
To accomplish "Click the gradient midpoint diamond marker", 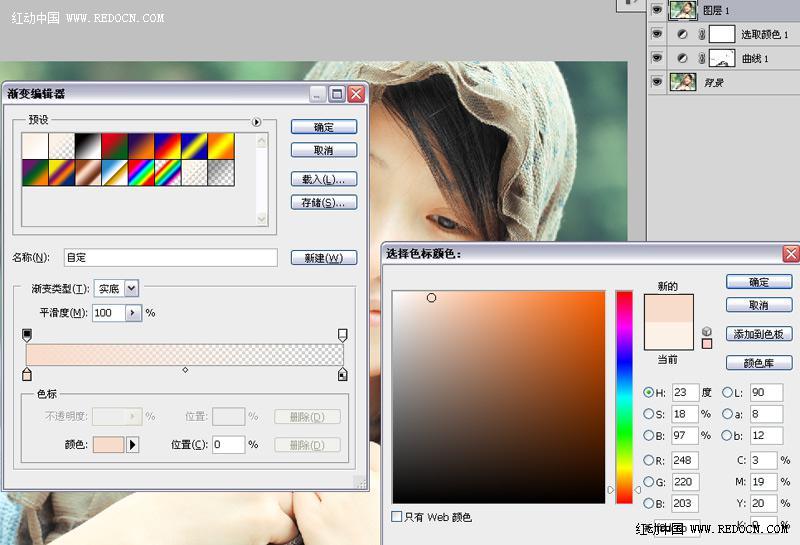I will 185,369.
